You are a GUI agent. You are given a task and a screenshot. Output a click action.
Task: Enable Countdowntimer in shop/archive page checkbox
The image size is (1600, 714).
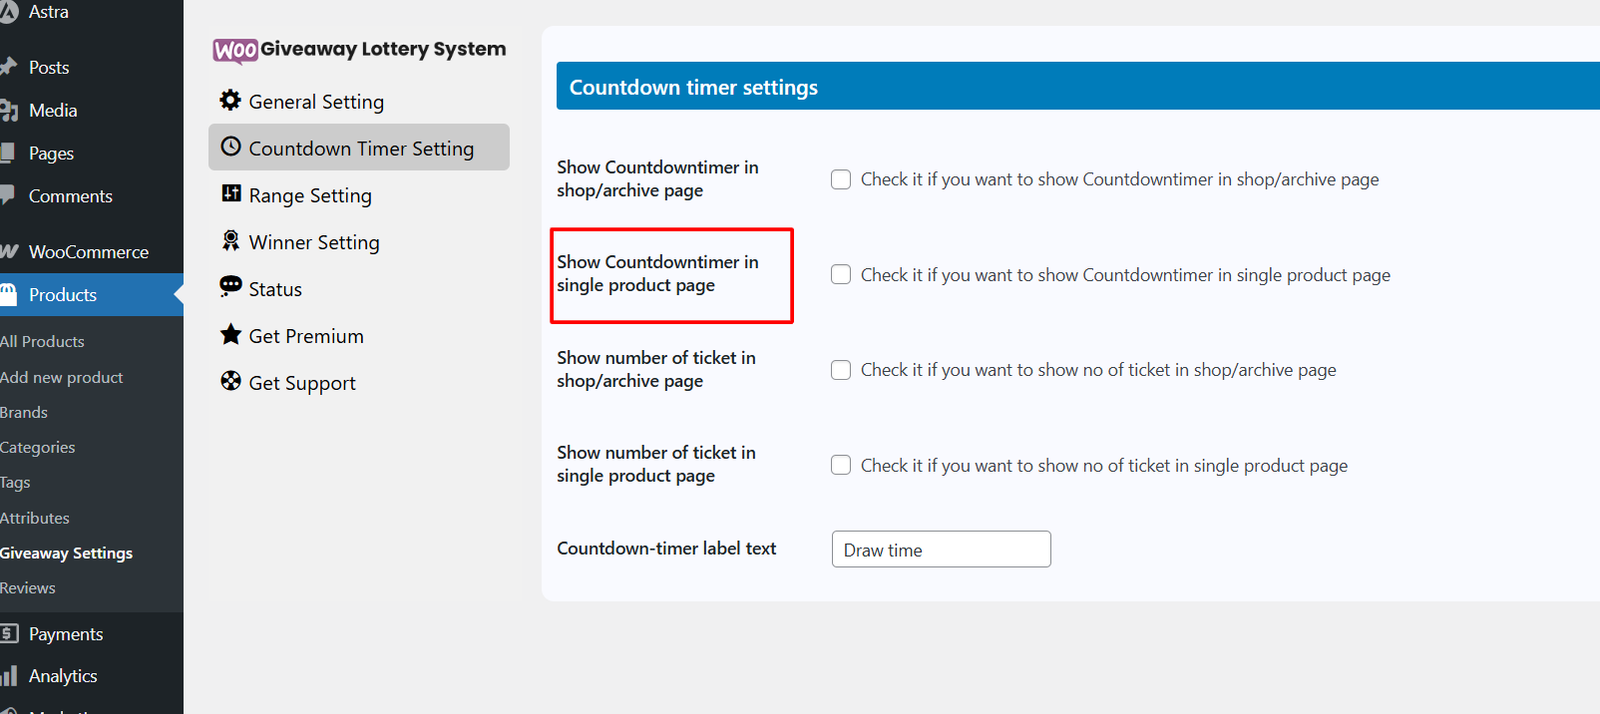(x=841, y=180)
